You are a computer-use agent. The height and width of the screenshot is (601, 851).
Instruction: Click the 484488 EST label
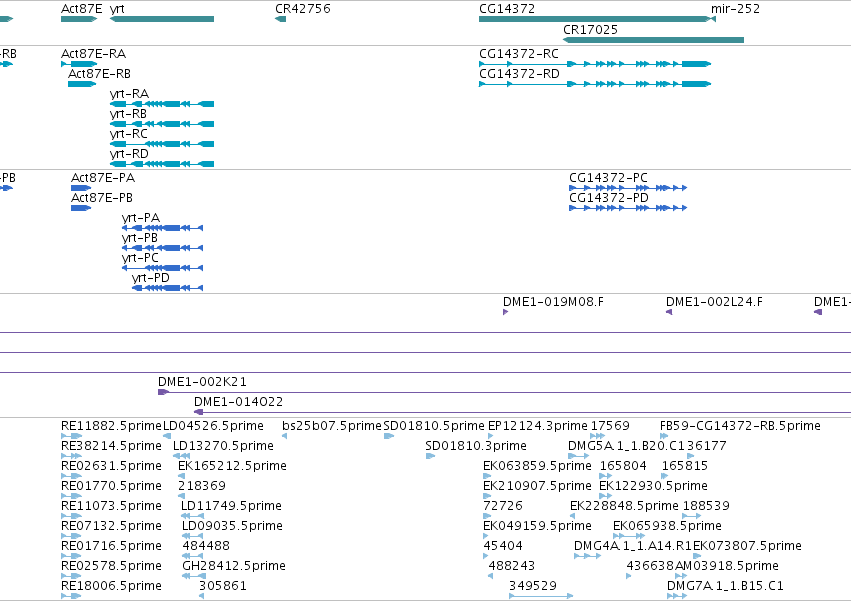point(206,547)
